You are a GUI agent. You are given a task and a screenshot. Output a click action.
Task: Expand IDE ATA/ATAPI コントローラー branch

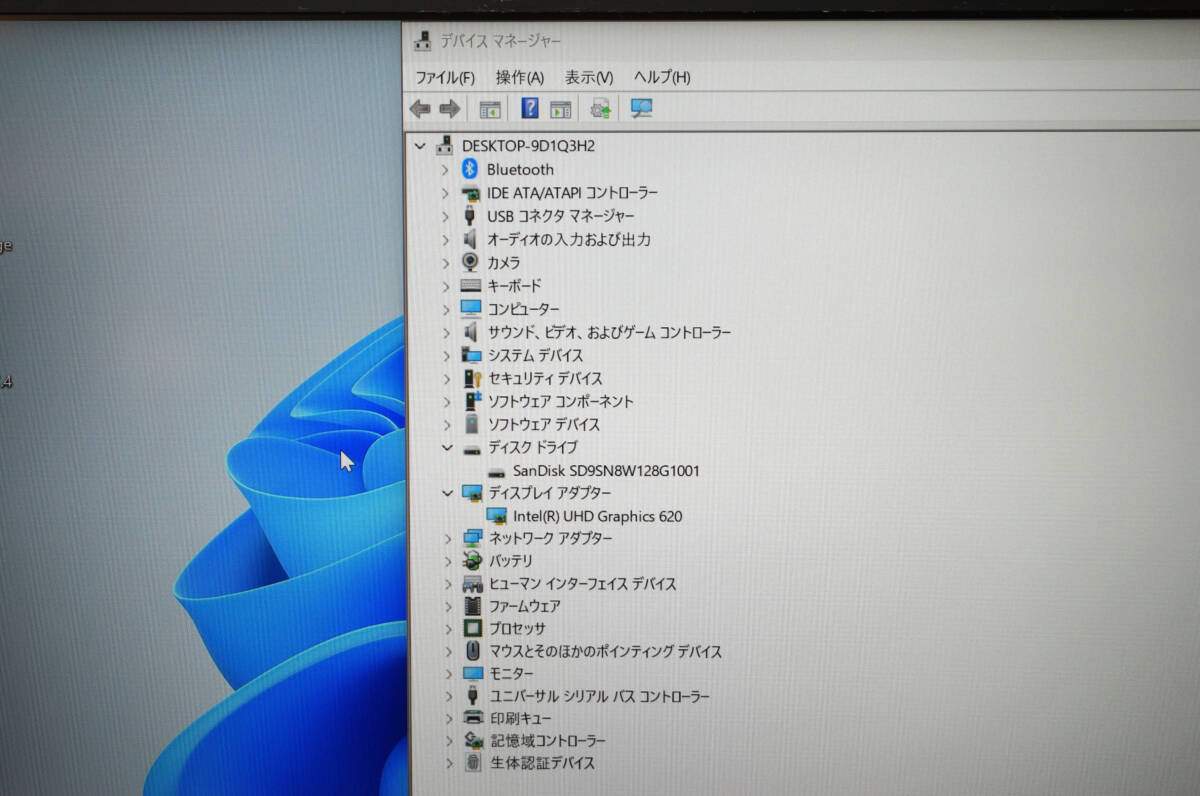[x=445, y=193]
